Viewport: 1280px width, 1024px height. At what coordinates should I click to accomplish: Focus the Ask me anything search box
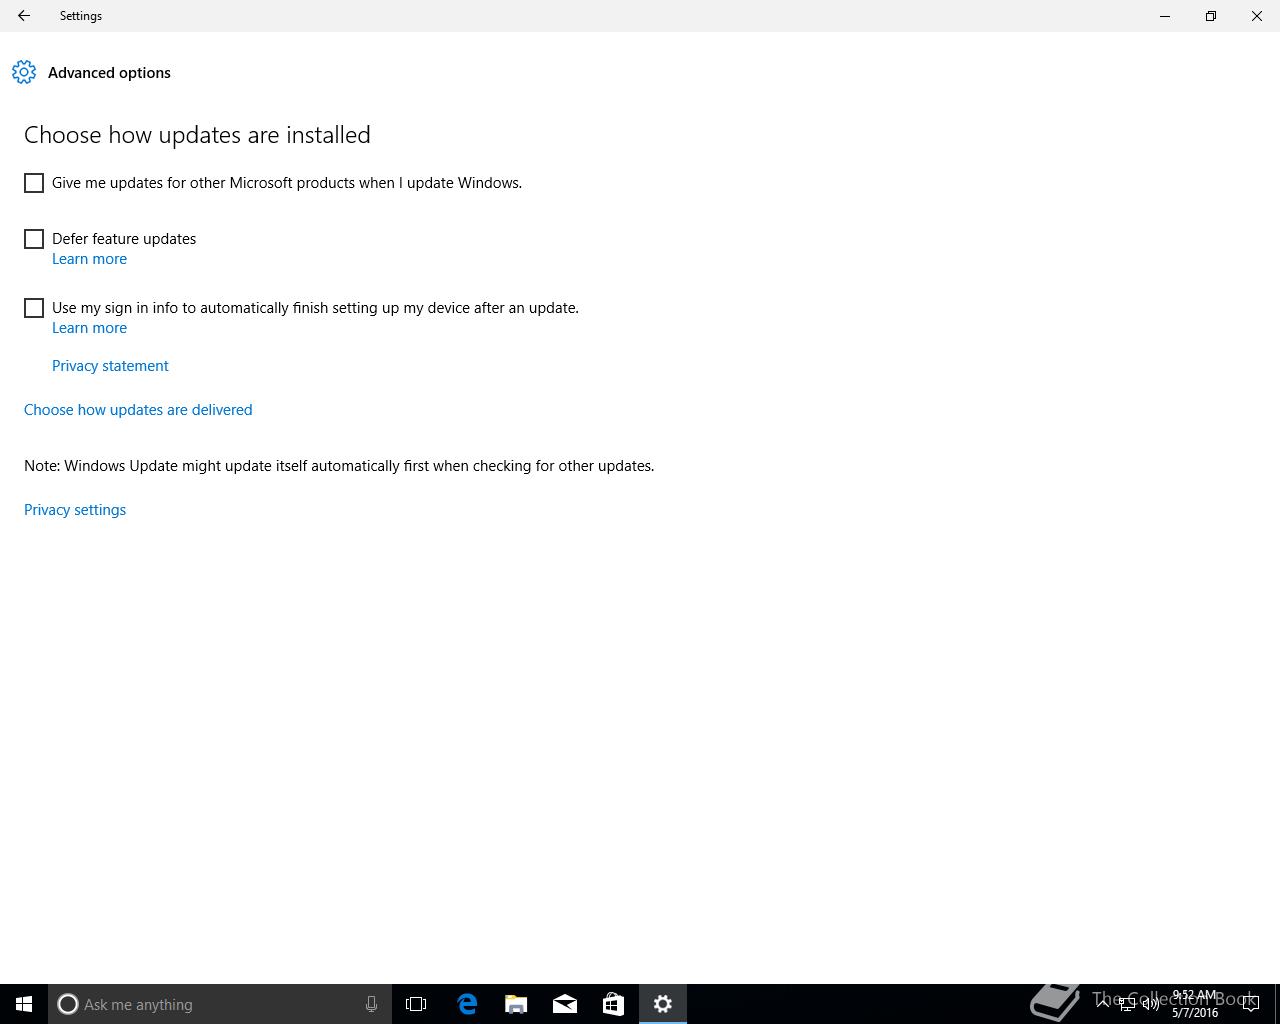tap(220, 1004)
